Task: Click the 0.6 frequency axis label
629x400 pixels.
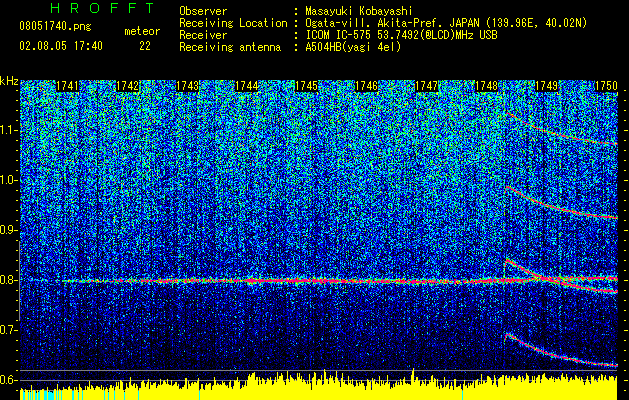Action: [x=9, y=380]
